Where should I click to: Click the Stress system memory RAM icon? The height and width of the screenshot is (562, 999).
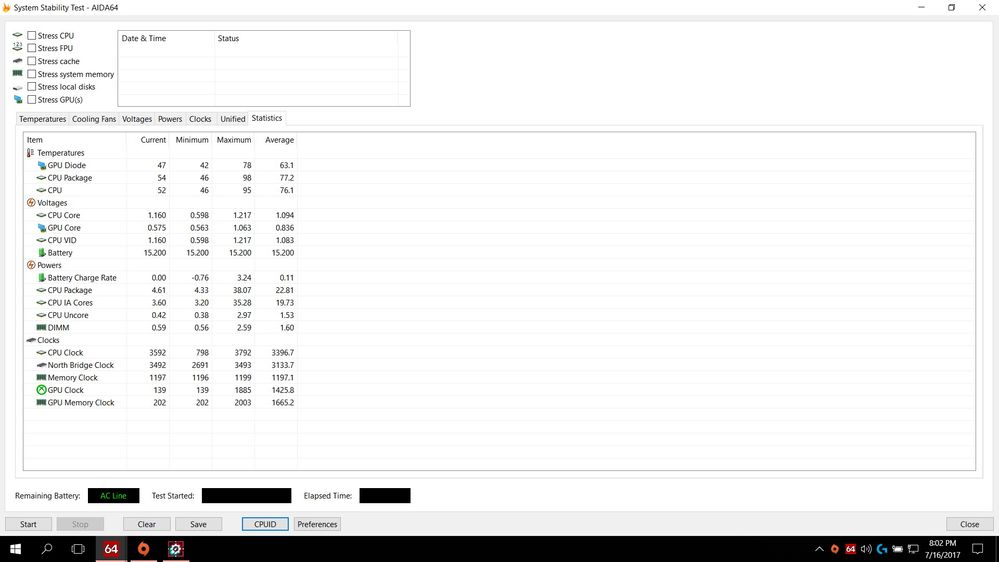pyautogui.click(x=17, y=73)
